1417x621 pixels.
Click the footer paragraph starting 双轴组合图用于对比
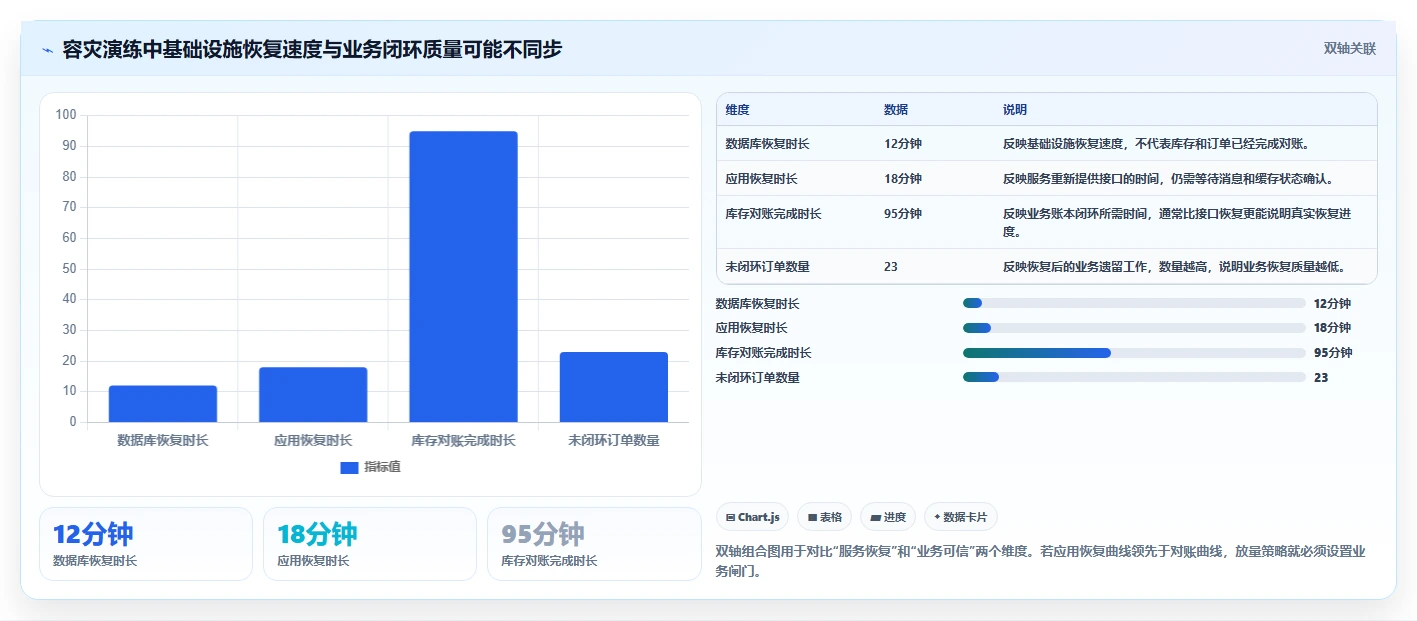click(1041, 561)
